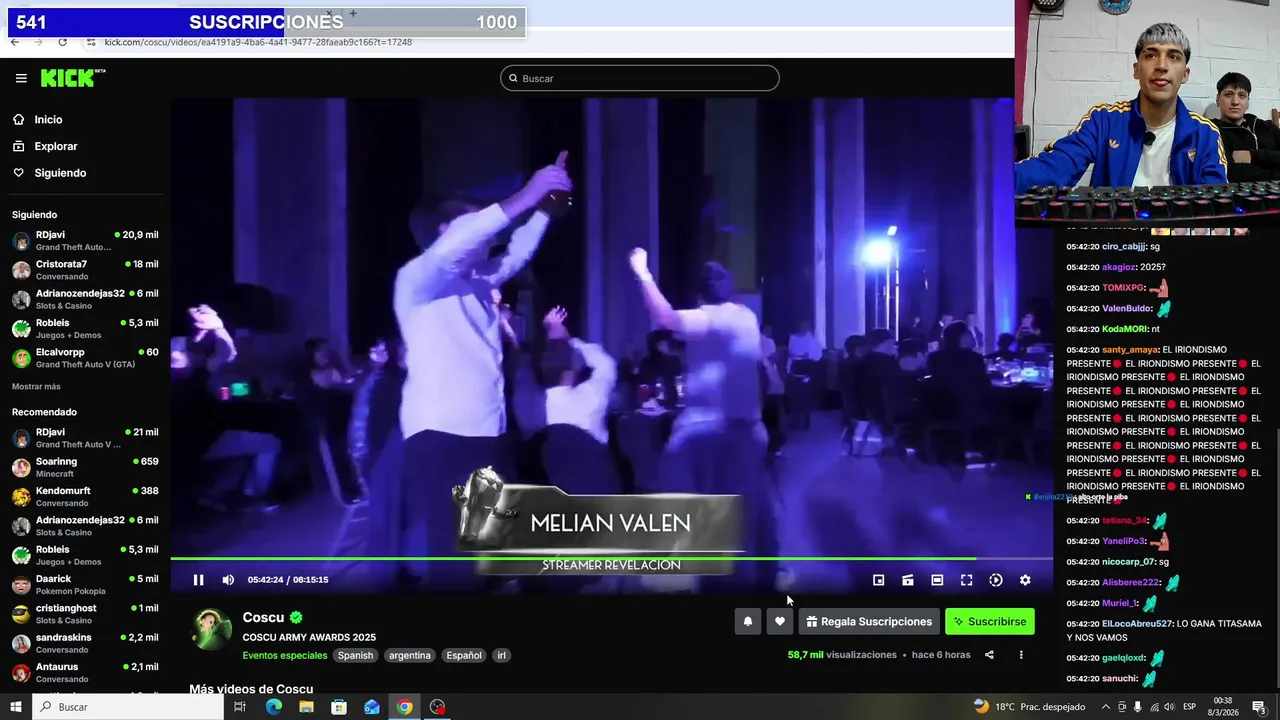Click Windows taskbar search box
The width and height of the screenshot is (1280, 720).
click(x=128, y=707)
